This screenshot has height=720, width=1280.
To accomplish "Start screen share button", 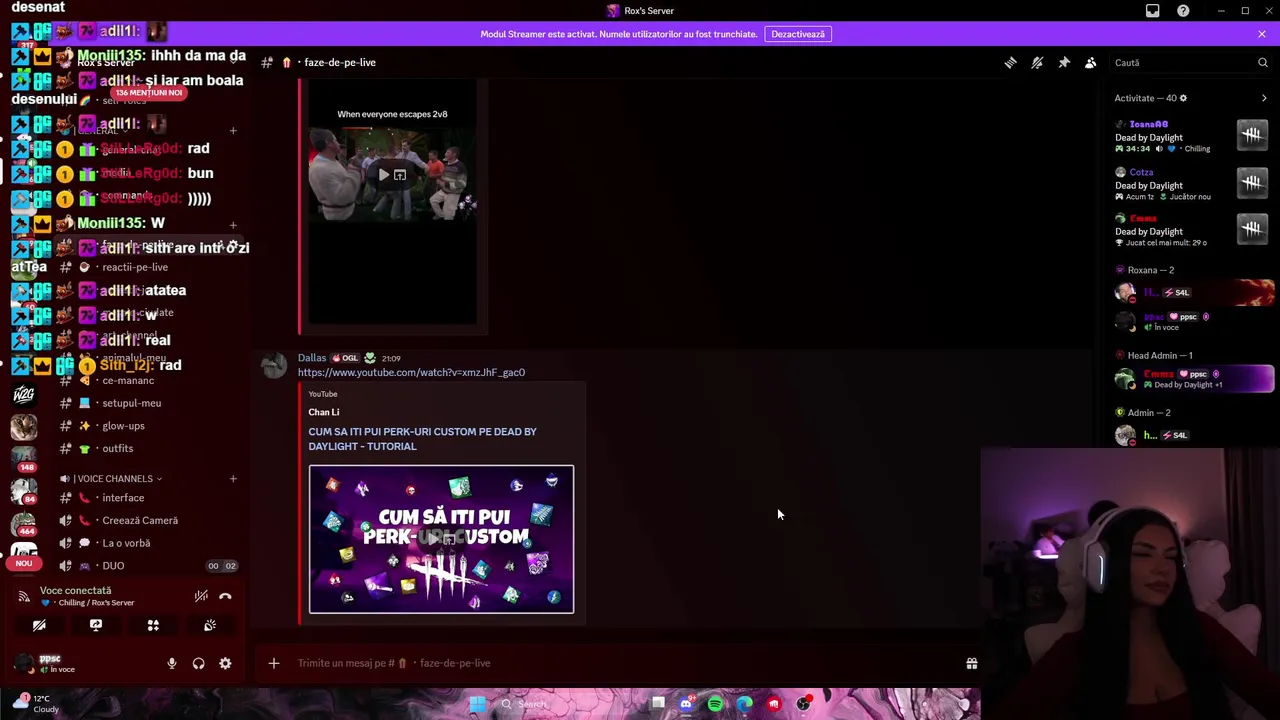I will click(x=96, y=625).
